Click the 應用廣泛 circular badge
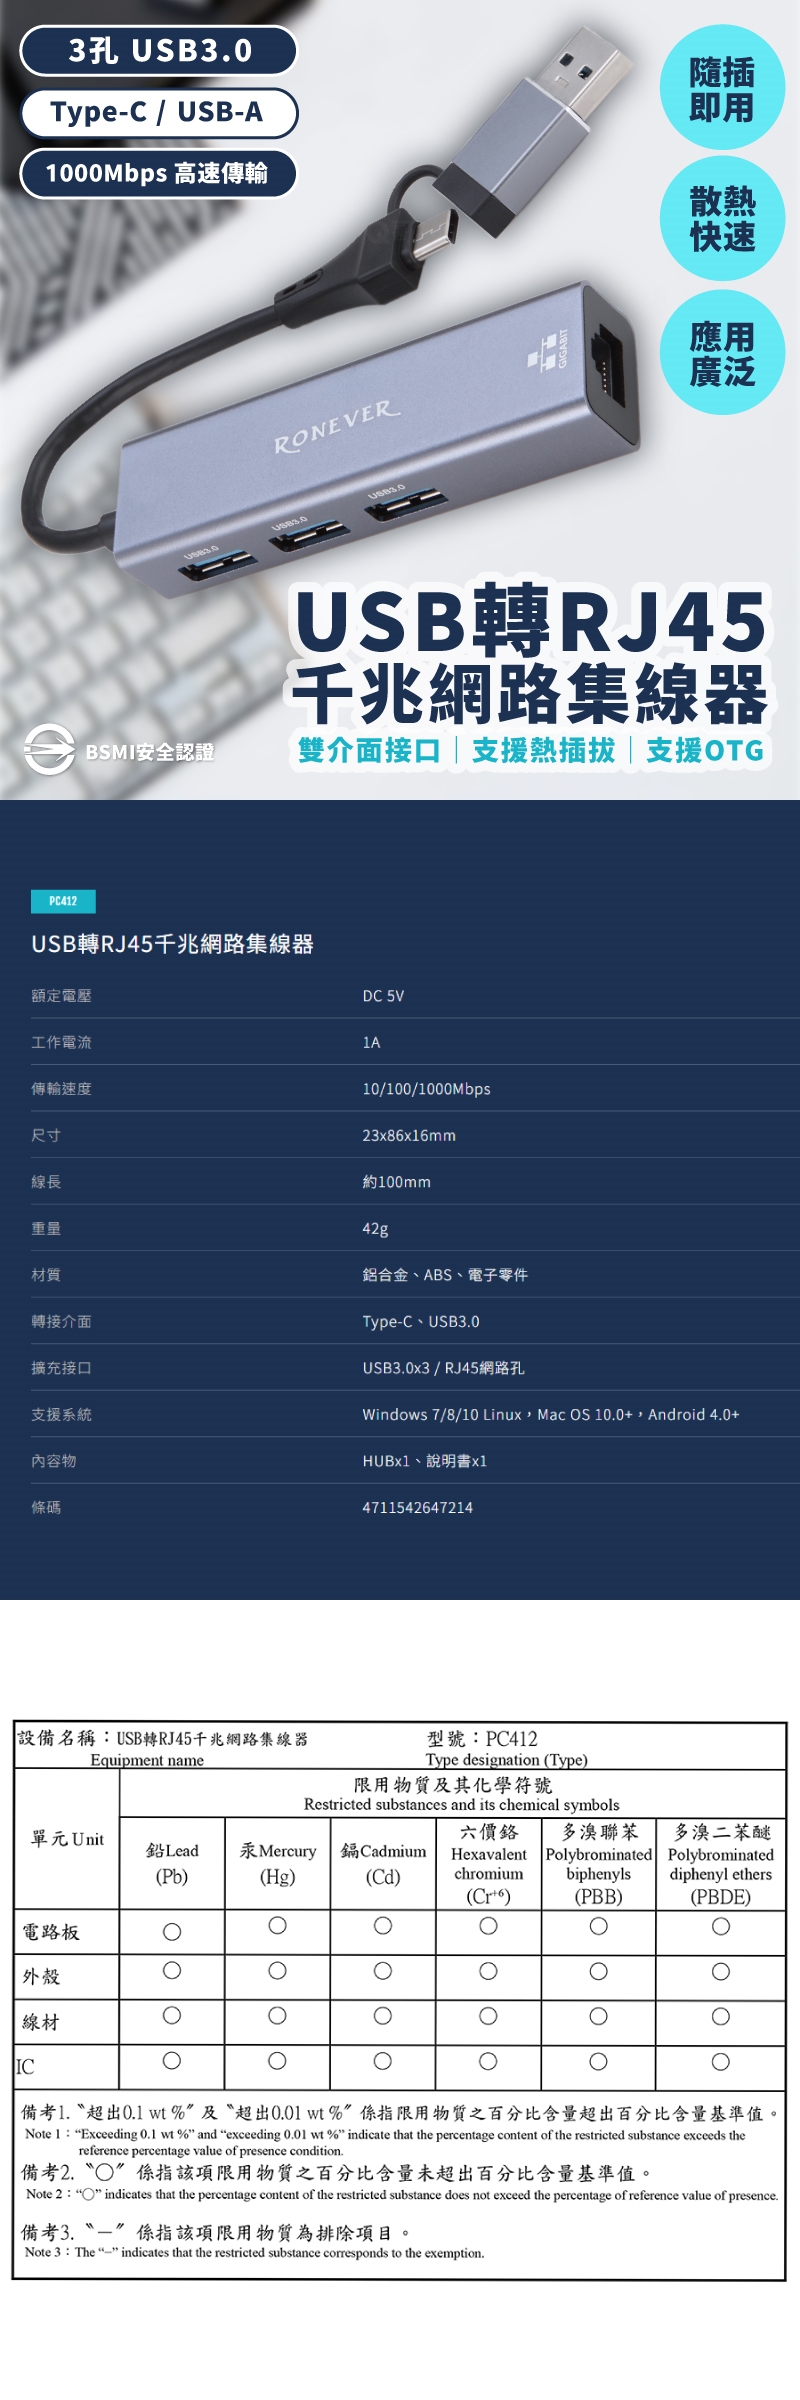Screen dimensions: 800x2400 pyautogui.click(x=722, y=354)
